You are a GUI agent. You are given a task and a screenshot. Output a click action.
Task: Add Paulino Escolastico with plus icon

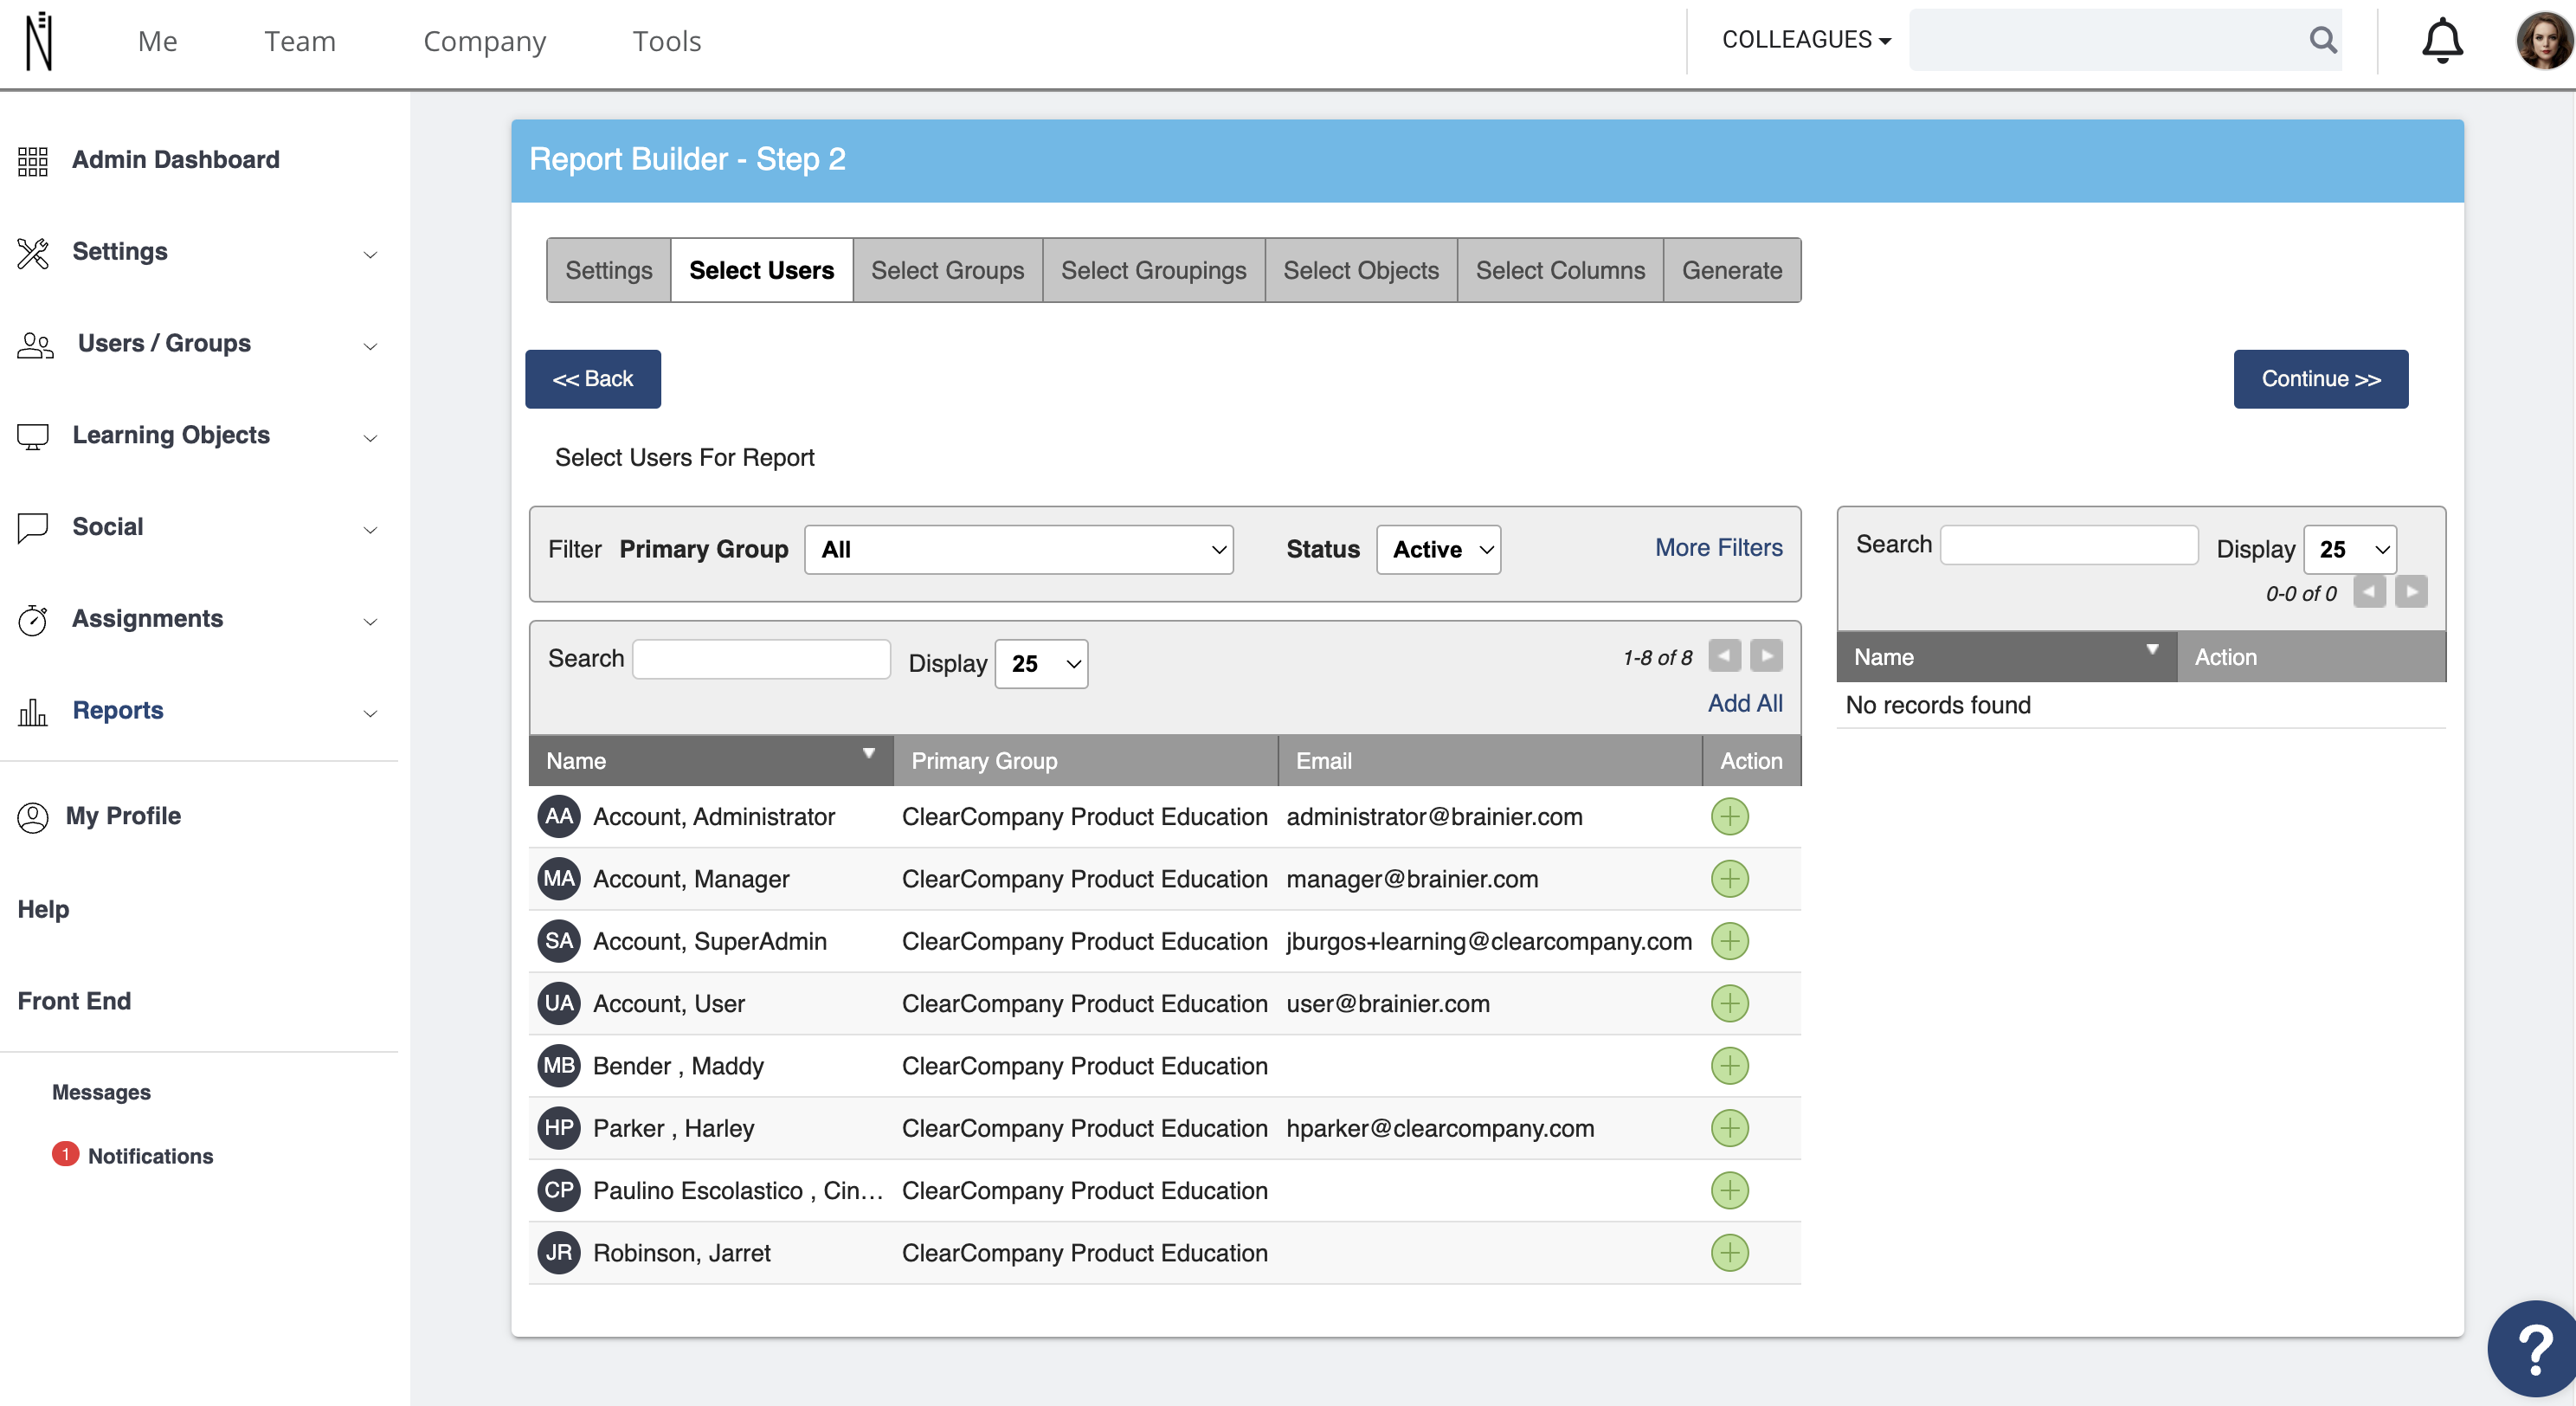[1729, 1191]
